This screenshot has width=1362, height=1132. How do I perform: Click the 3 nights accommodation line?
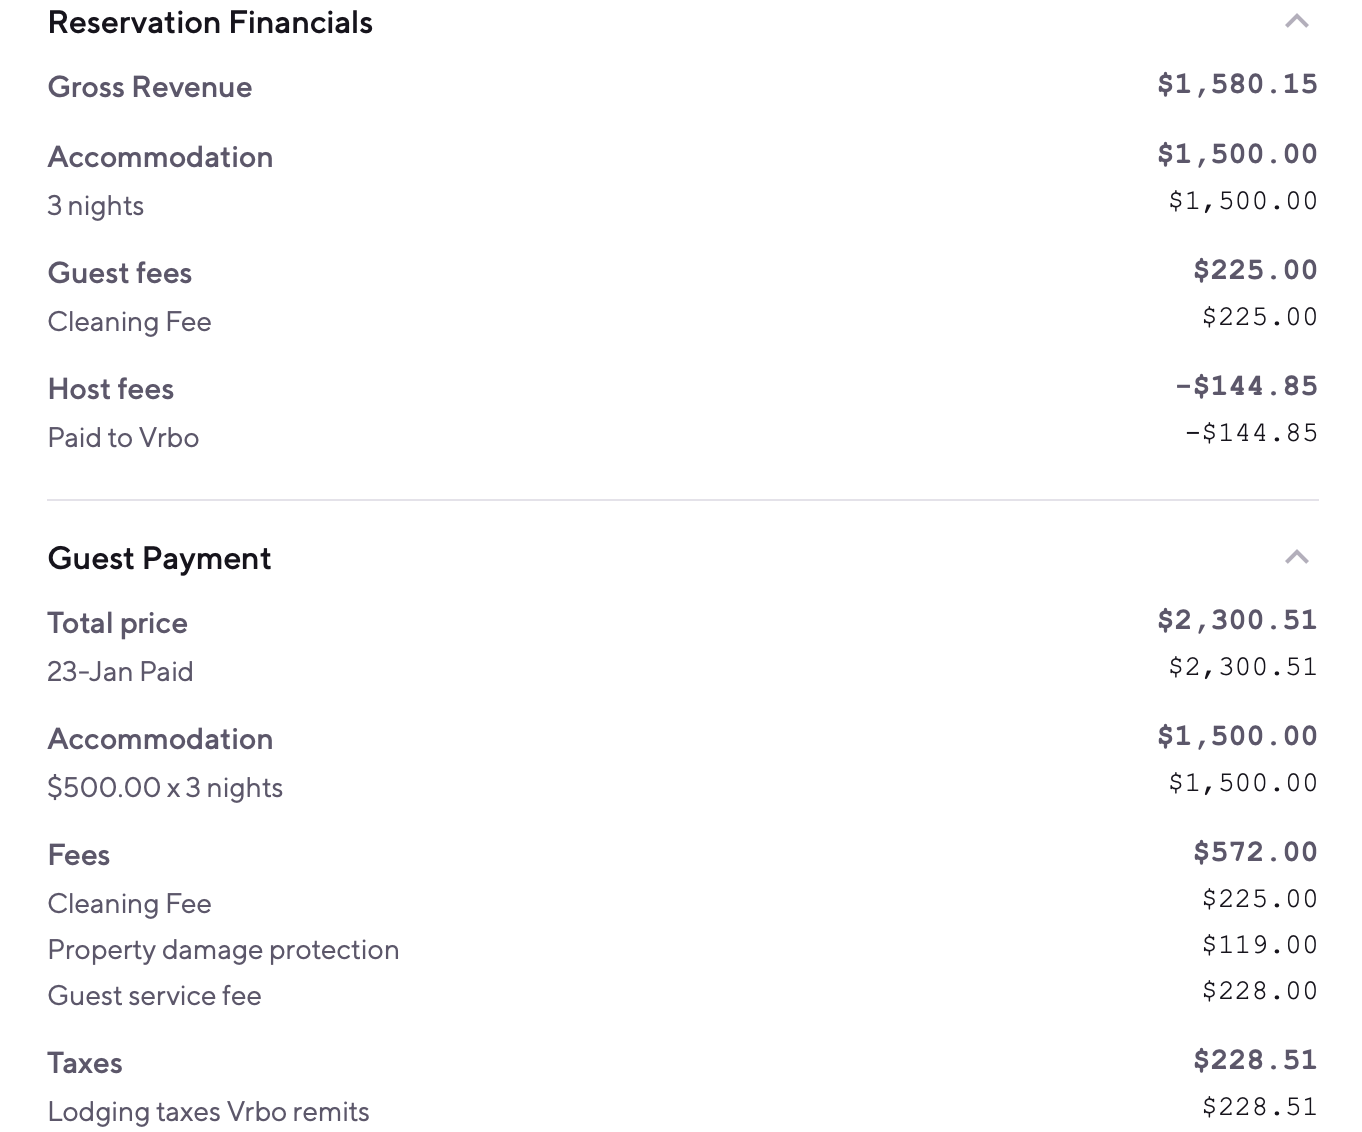pyautogui.click(x=96, y=206)
